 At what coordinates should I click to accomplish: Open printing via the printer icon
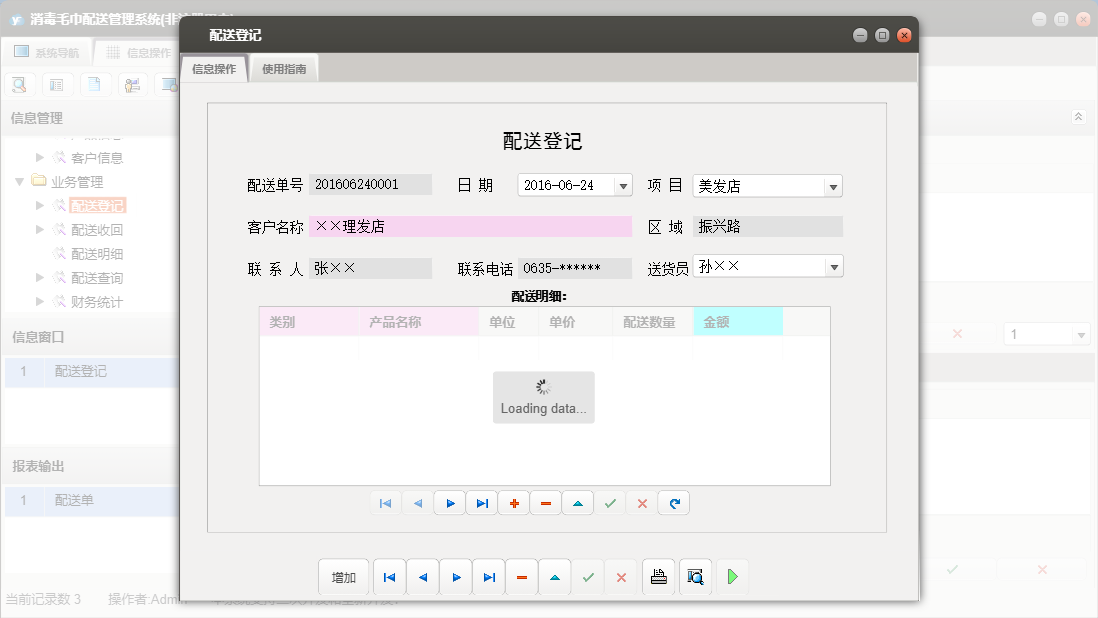point(658,577)
